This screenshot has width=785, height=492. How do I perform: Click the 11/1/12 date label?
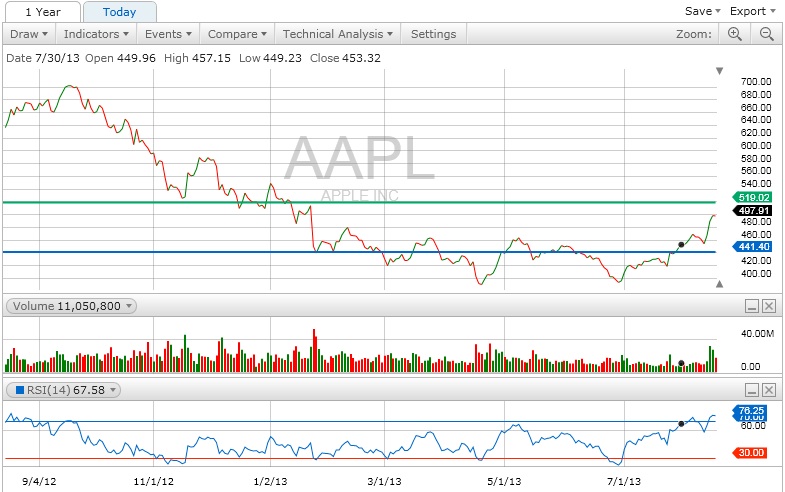coord(154,481)
